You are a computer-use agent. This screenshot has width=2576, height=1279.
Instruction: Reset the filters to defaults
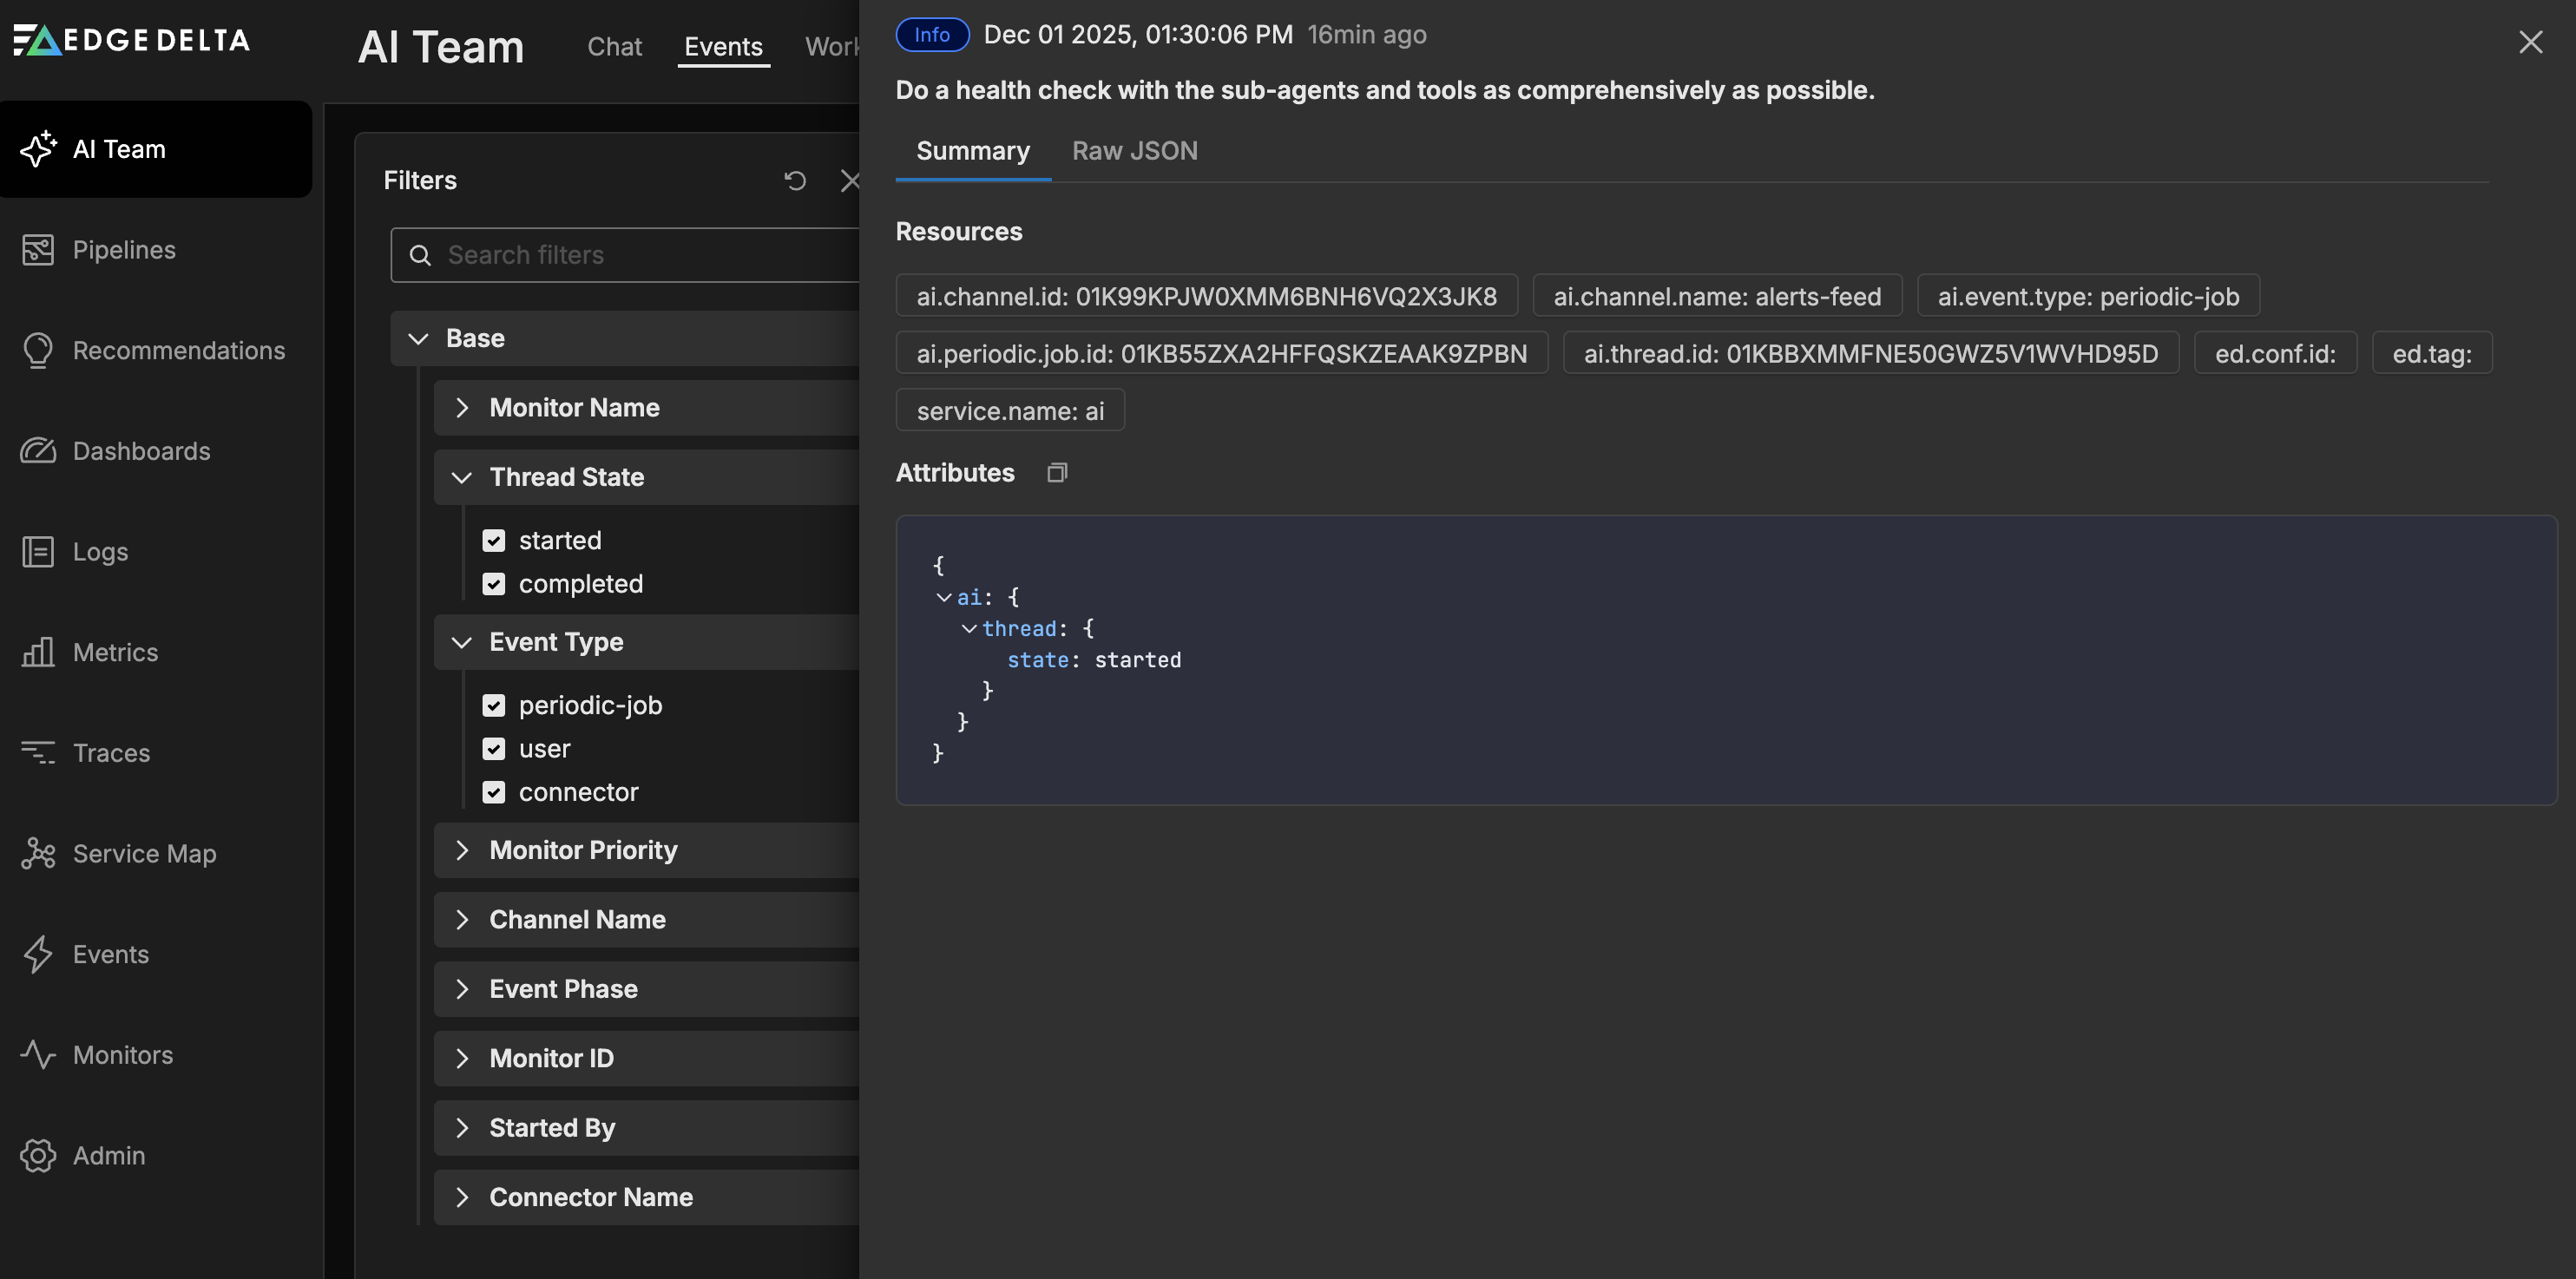pos(794,180)
